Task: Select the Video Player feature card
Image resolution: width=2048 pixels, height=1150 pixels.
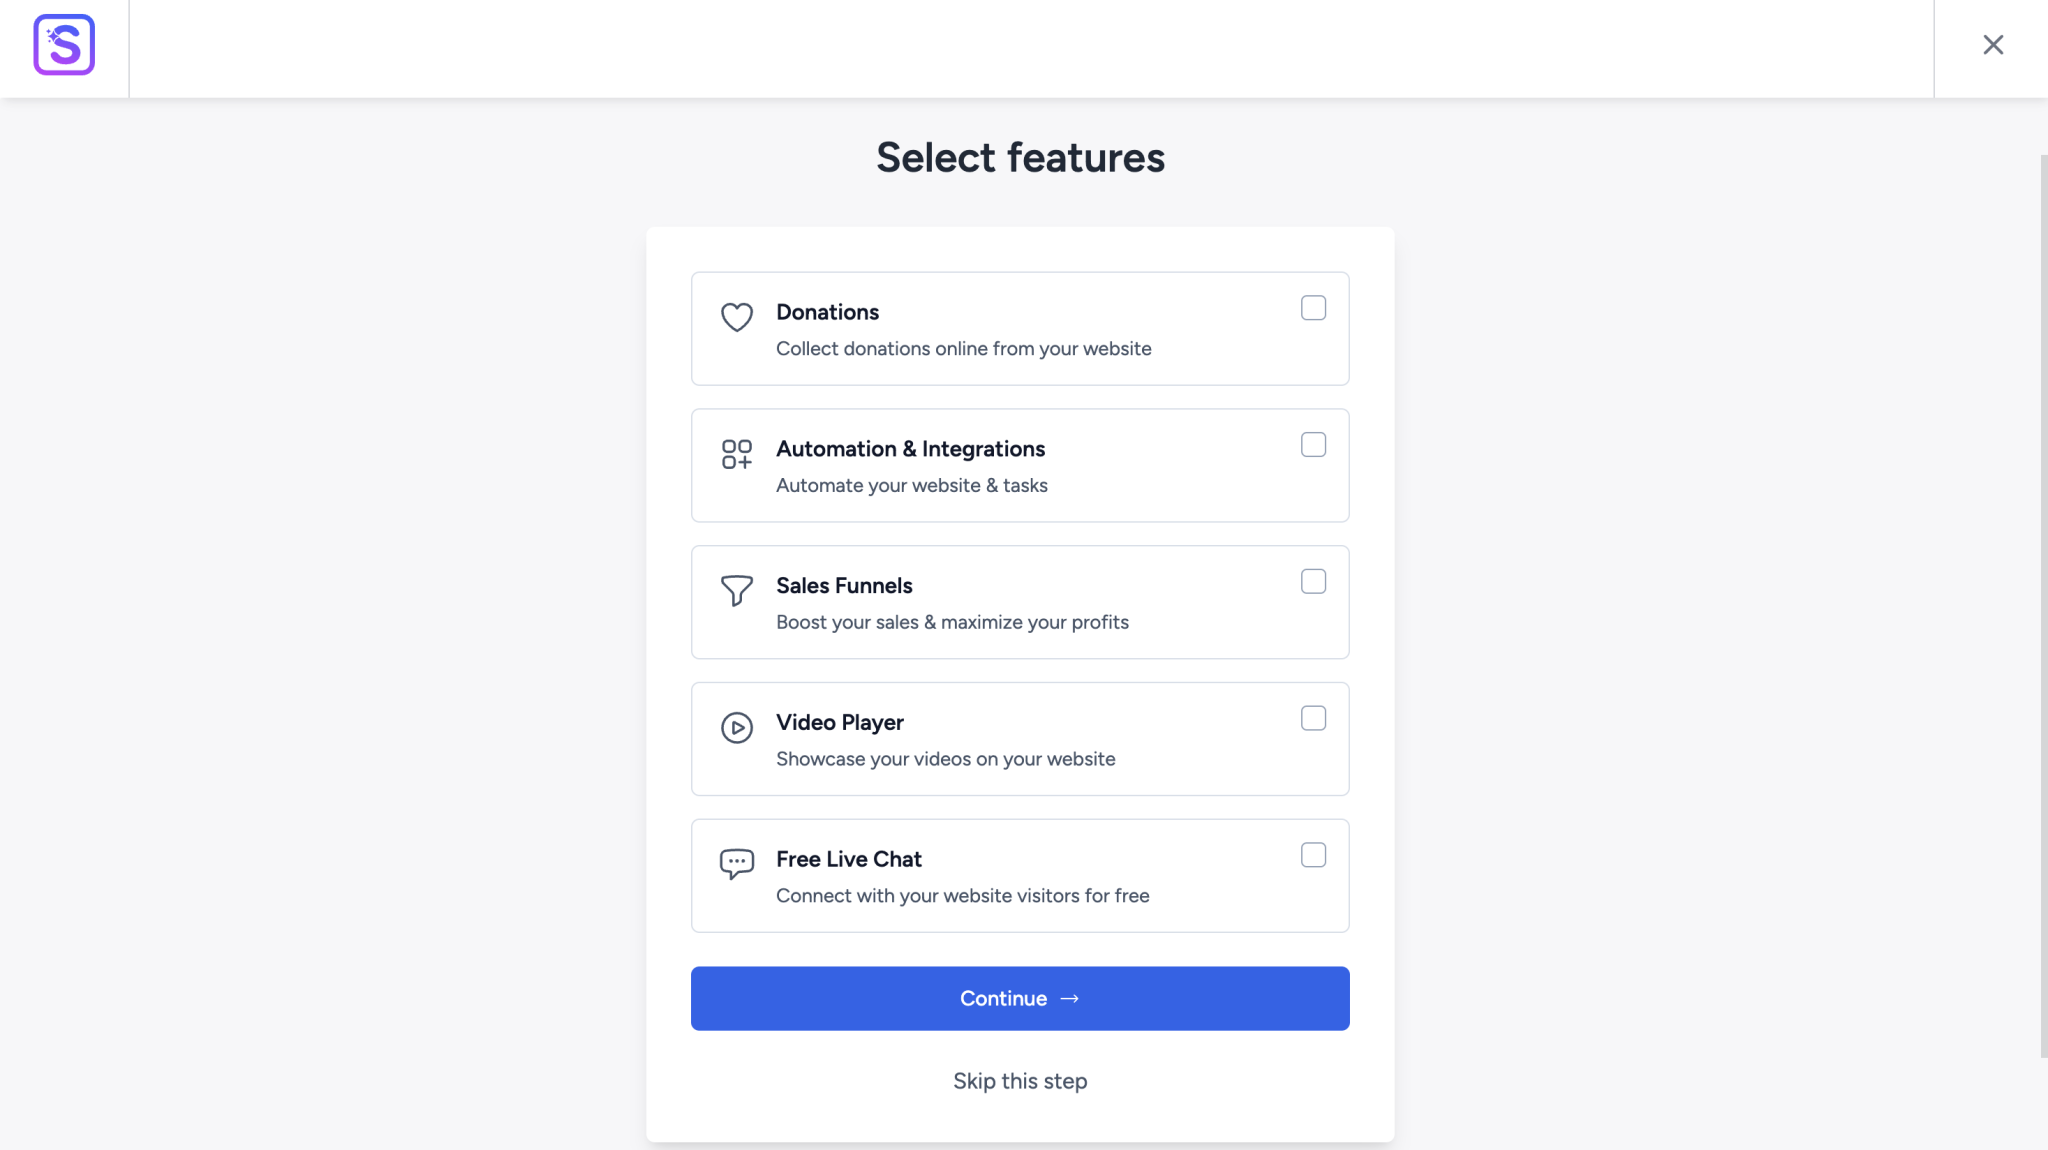Action: coord(1019,739)
